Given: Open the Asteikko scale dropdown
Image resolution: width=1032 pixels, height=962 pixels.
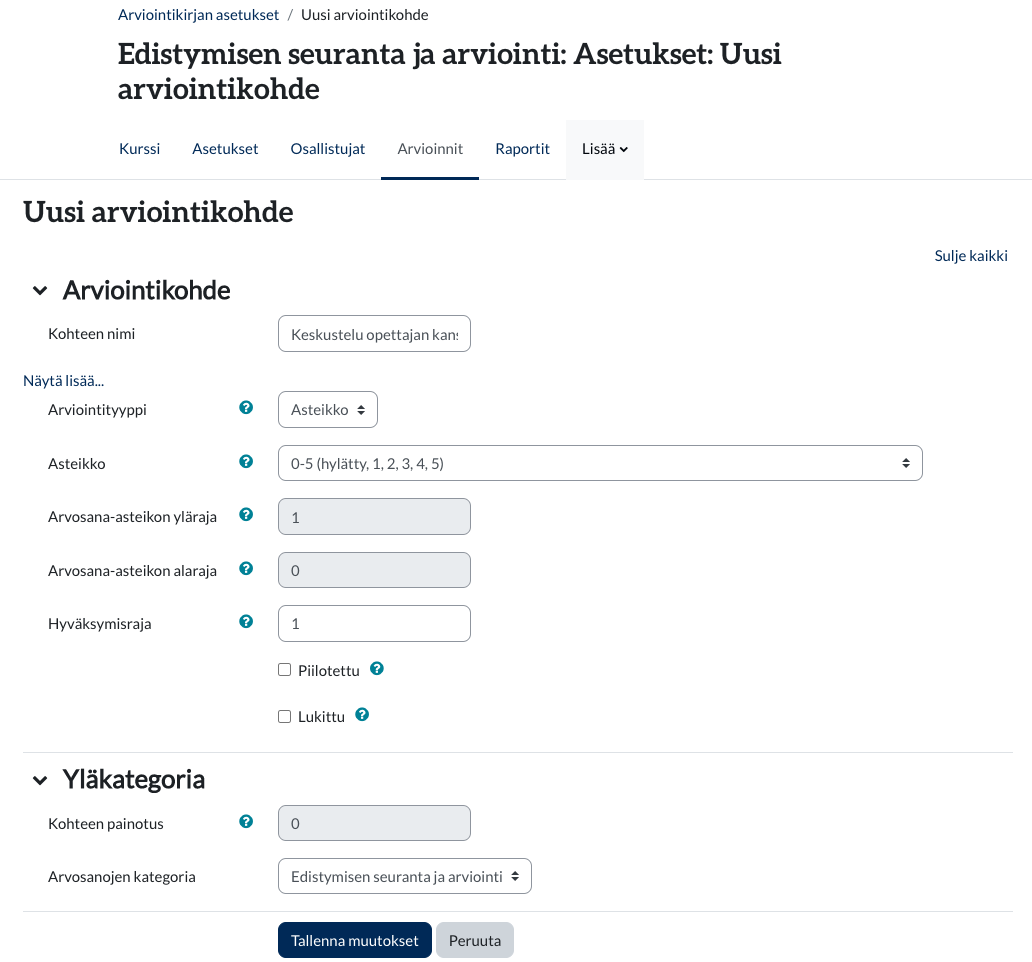Looking at the screenshot, I should tap(599, 463).
